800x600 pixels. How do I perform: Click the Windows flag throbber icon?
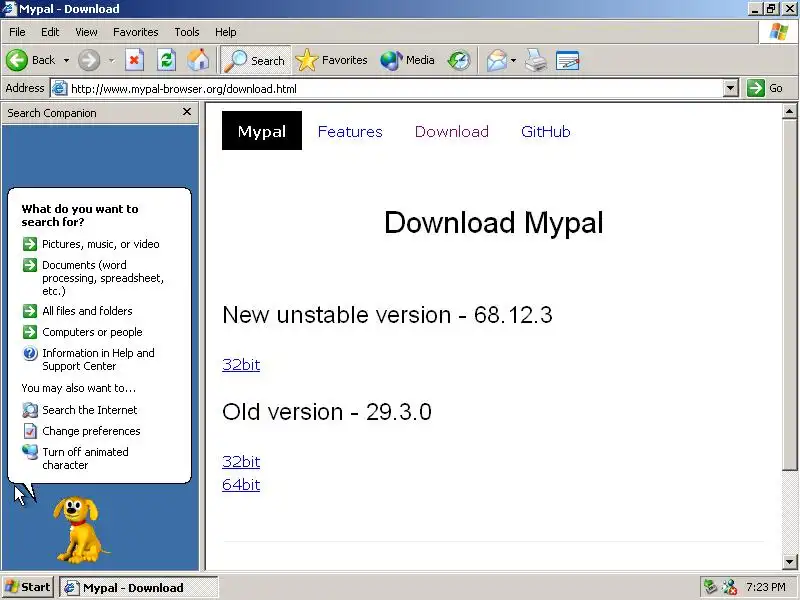coord(778,32)
